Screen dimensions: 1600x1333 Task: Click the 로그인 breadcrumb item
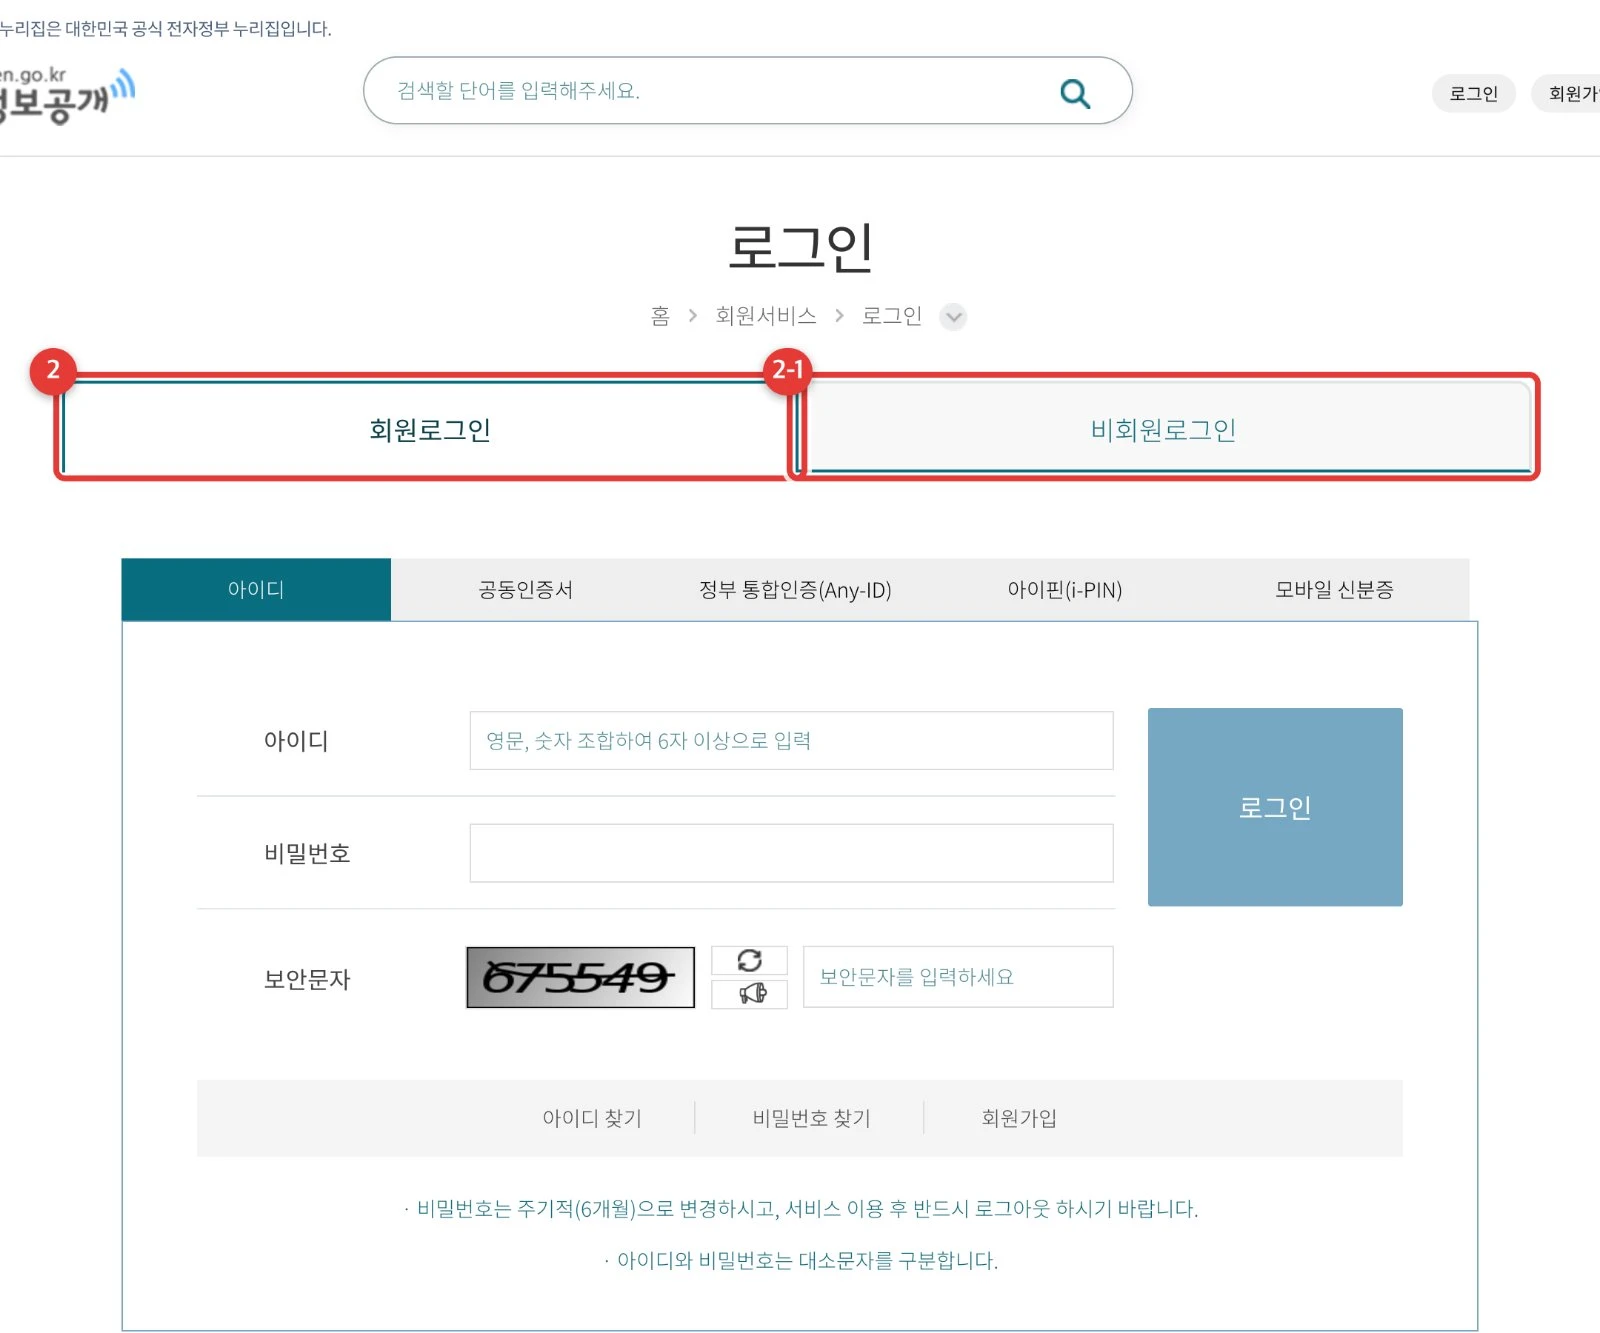point(892,316)
